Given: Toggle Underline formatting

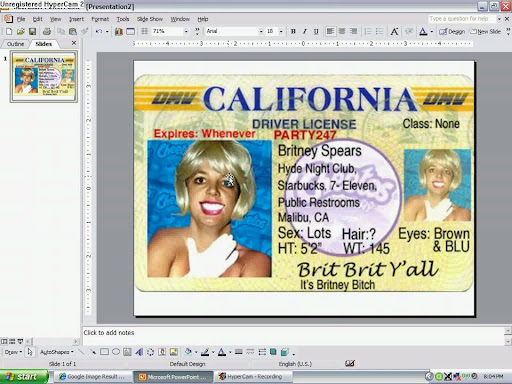Looking at the screenshot, I should [x=316, y=31].
